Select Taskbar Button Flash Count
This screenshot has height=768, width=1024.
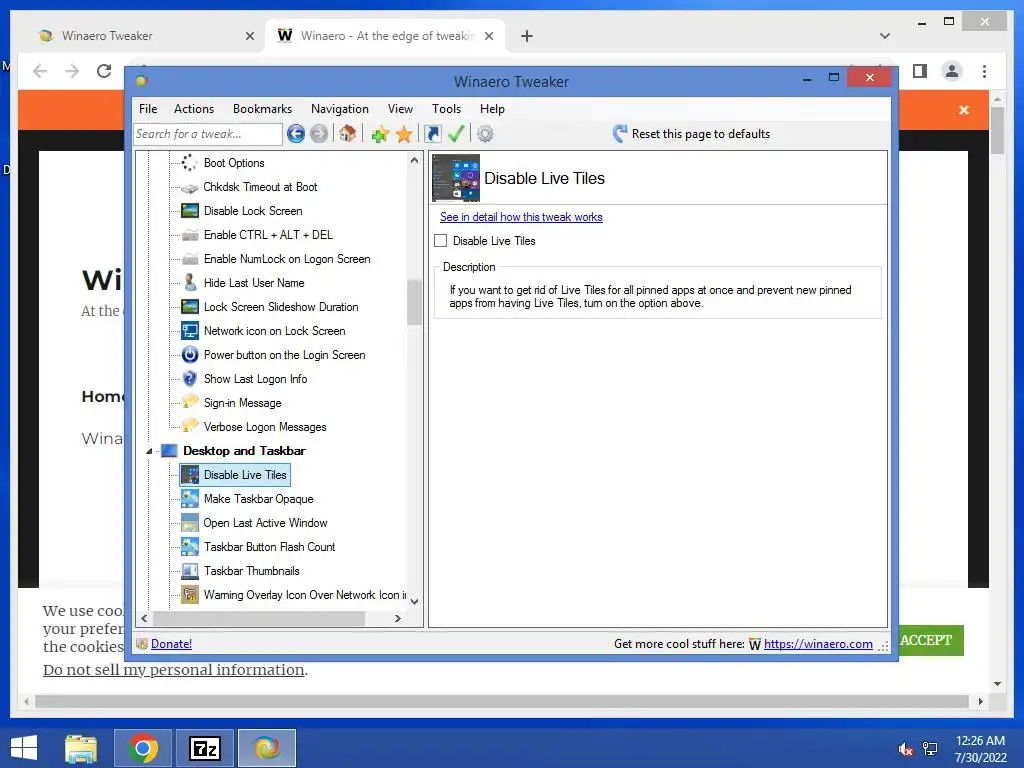[x=269, y=547]
